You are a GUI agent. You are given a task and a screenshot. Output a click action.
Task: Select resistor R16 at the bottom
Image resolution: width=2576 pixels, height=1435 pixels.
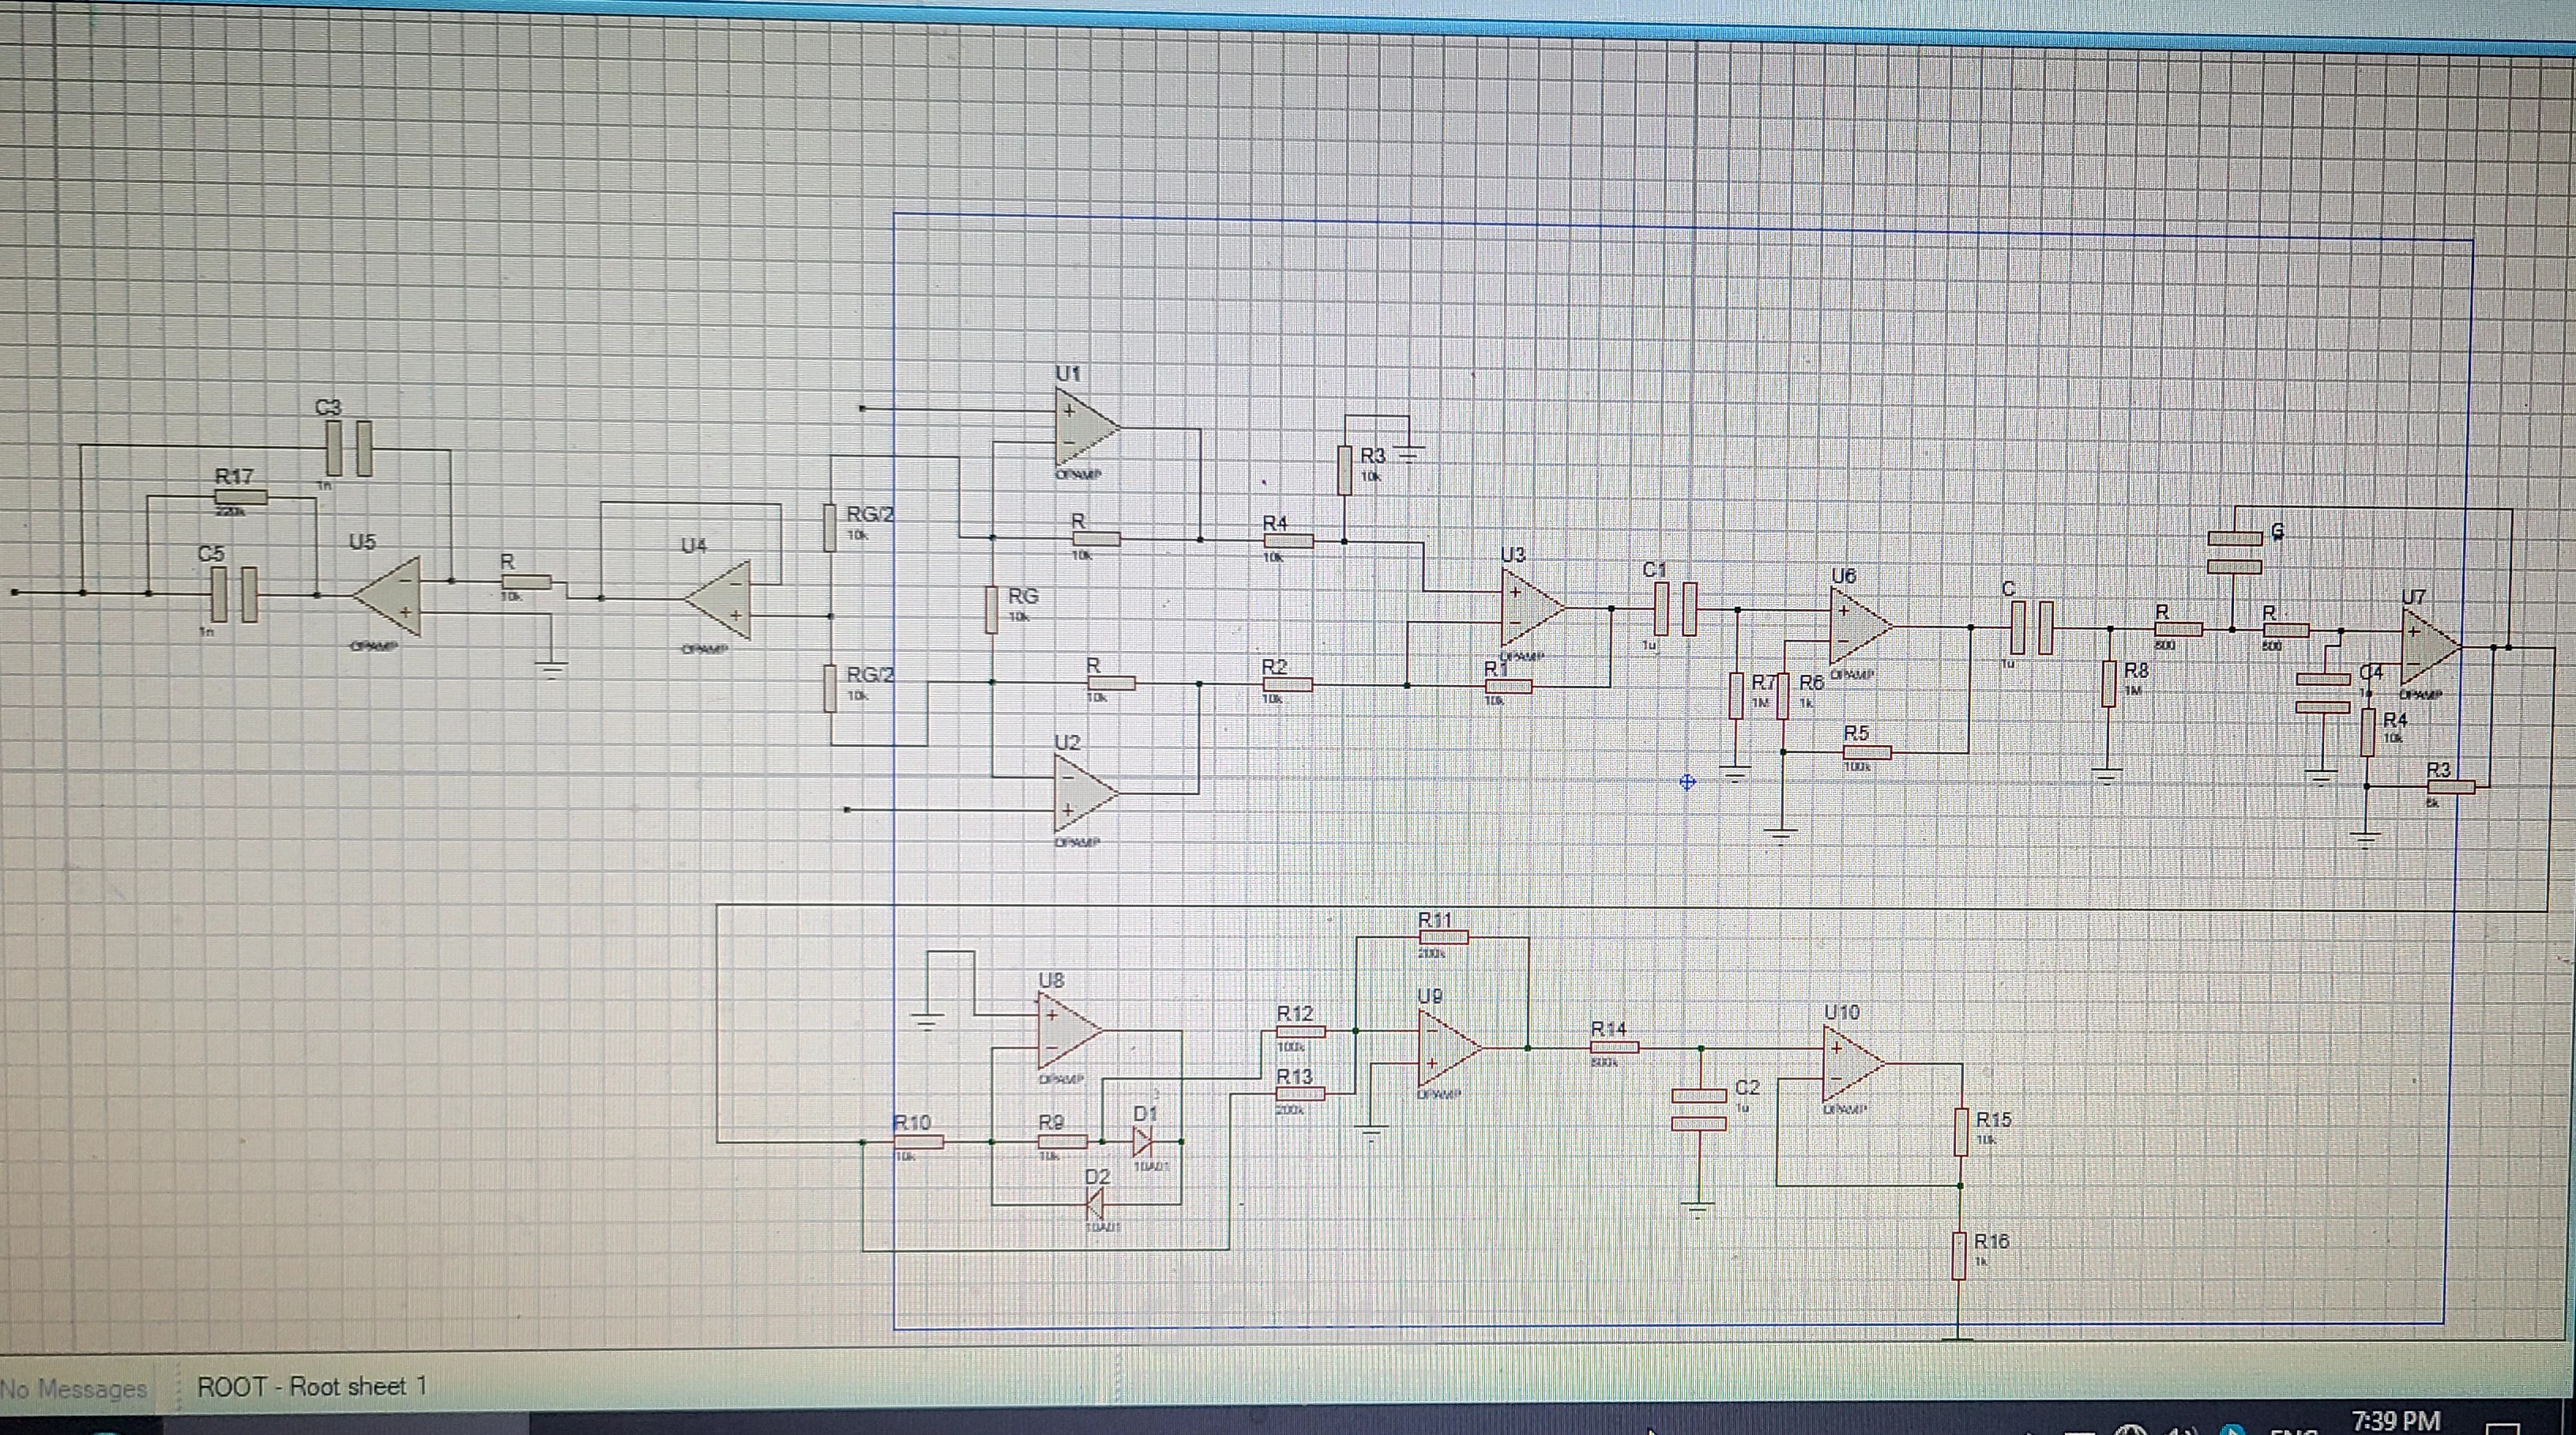[1960, 1256]
